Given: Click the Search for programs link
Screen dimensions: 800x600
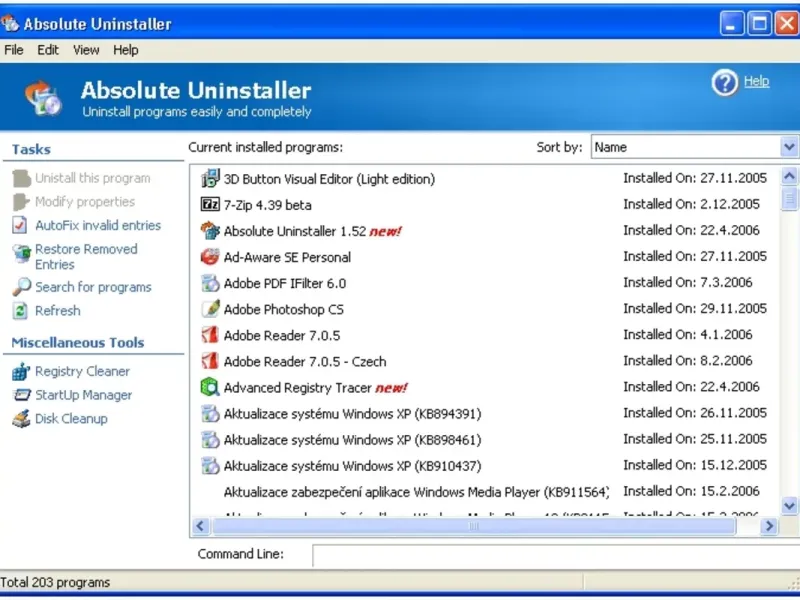Looking at the screenshot, I should point(93,287).
